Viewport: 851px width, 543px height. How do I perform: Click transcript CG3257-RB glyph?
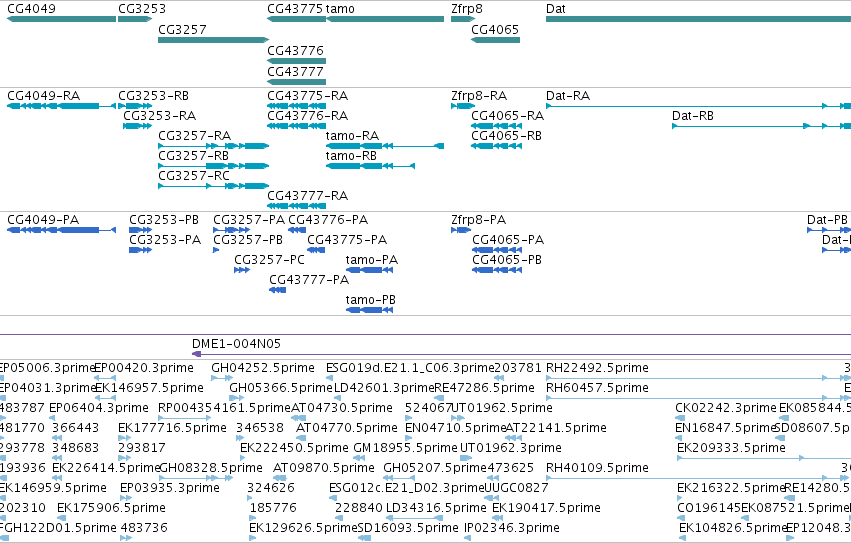click(213, 166)
